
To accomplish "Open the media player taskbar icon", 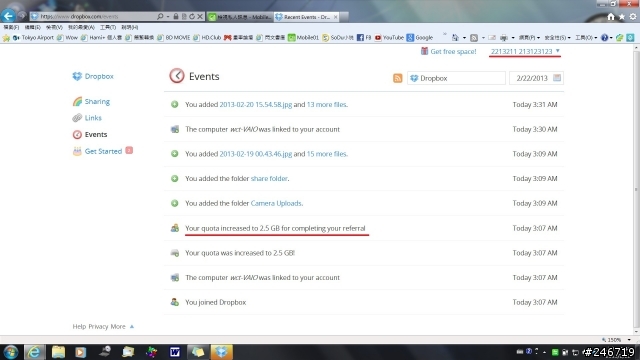I will pos(80,352).
